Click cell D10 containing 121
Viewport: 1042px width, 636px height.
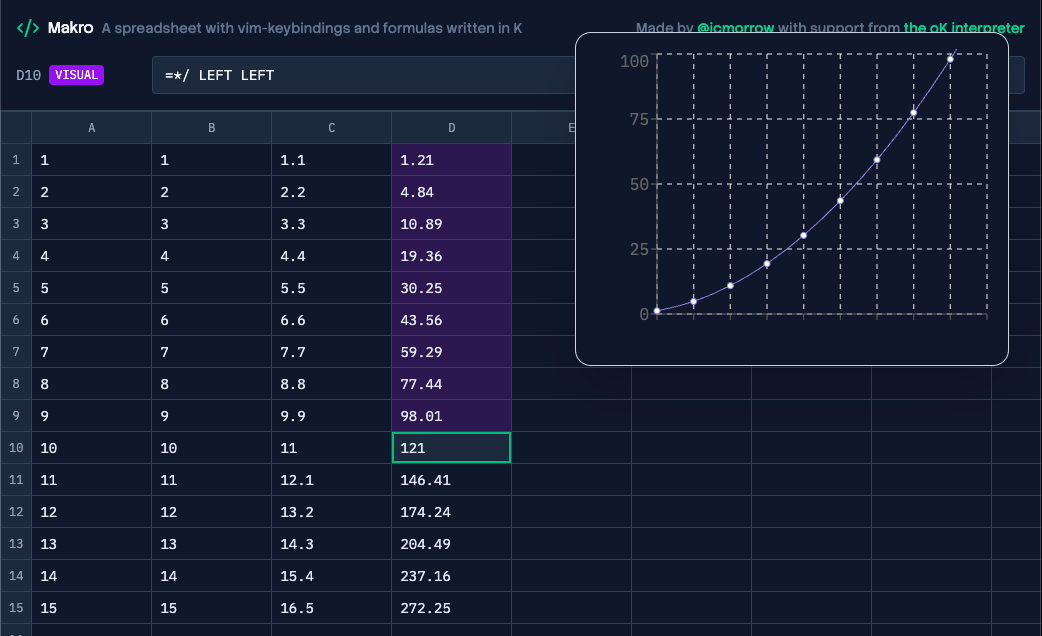[x=451, y=448]
